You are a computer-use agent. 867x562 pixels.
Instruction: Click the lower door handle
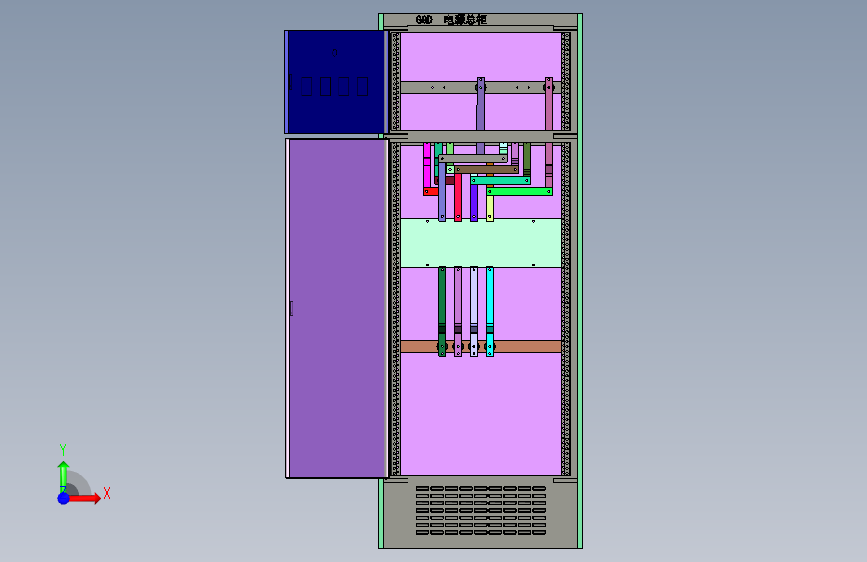(x=291, y=308)
